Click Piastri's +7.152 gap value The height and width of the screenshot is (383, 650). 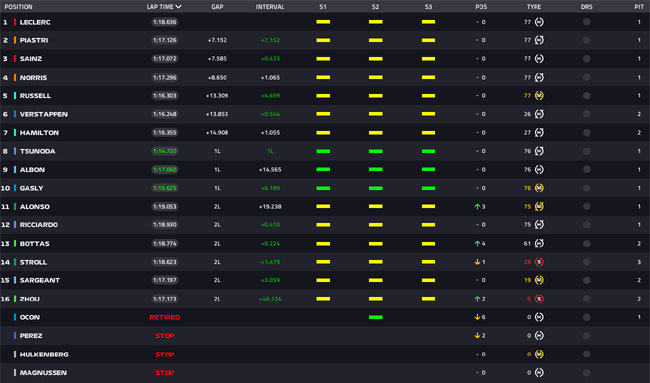(217, 40)
